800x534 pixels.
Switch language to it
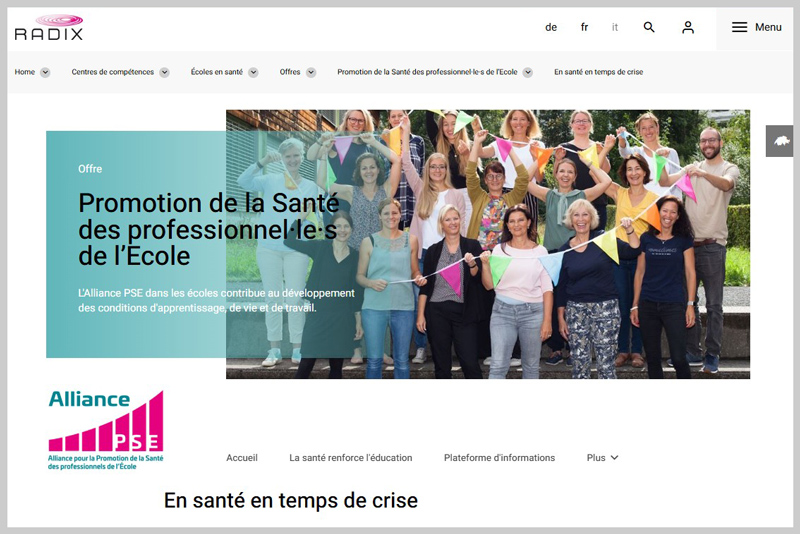tap(615, 27)
